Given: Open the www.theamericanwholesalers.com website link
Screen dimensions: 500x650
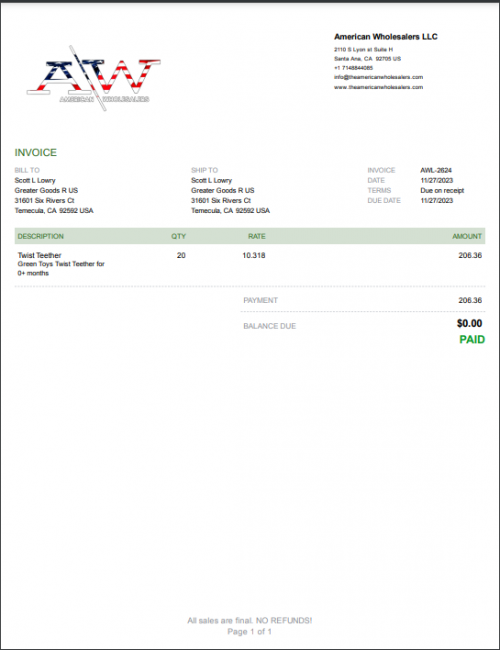Looking at the screenshot, I should 379,87.
